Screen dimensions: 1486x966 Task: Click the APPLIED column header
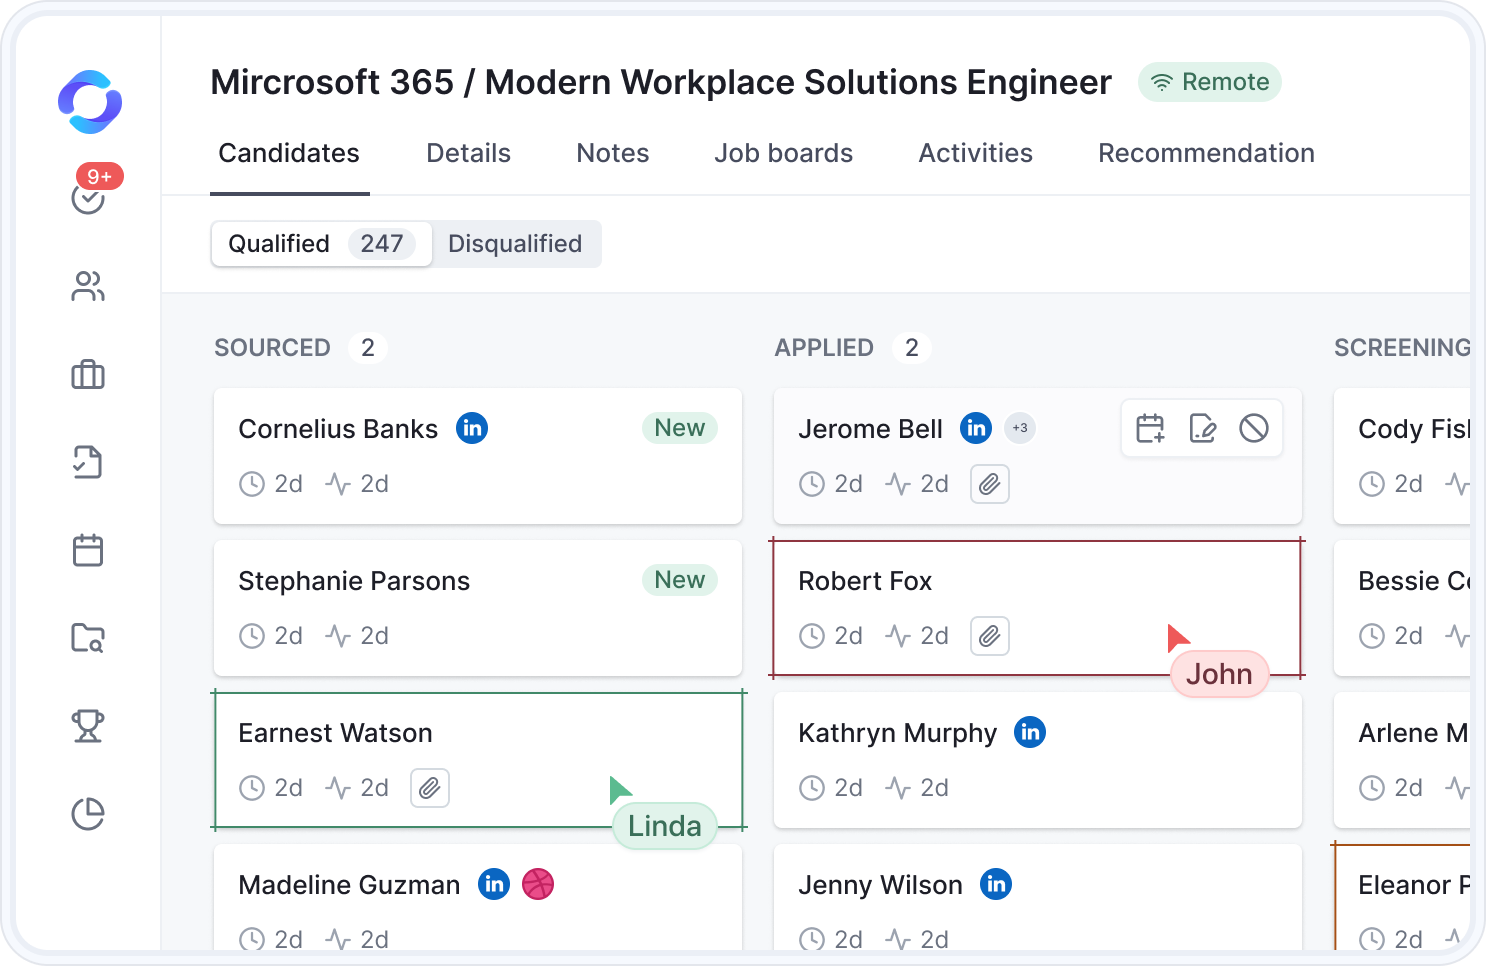click(824, 348)
